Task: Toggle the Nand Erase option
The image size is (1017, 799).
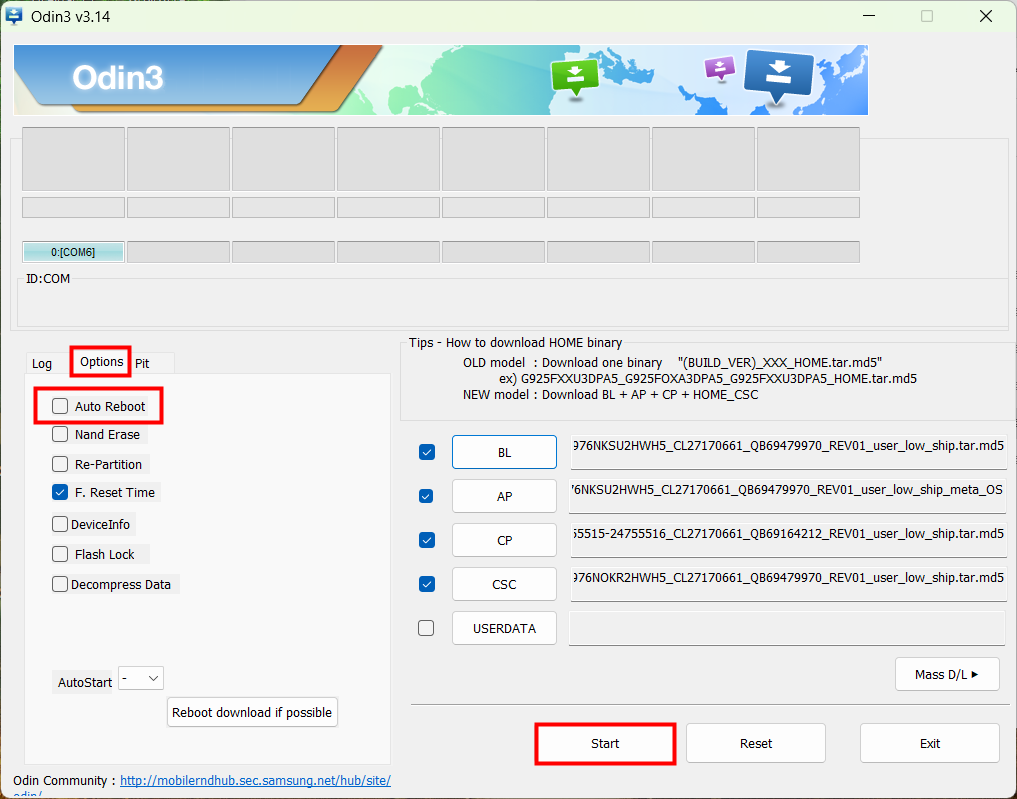Action: 60,434
